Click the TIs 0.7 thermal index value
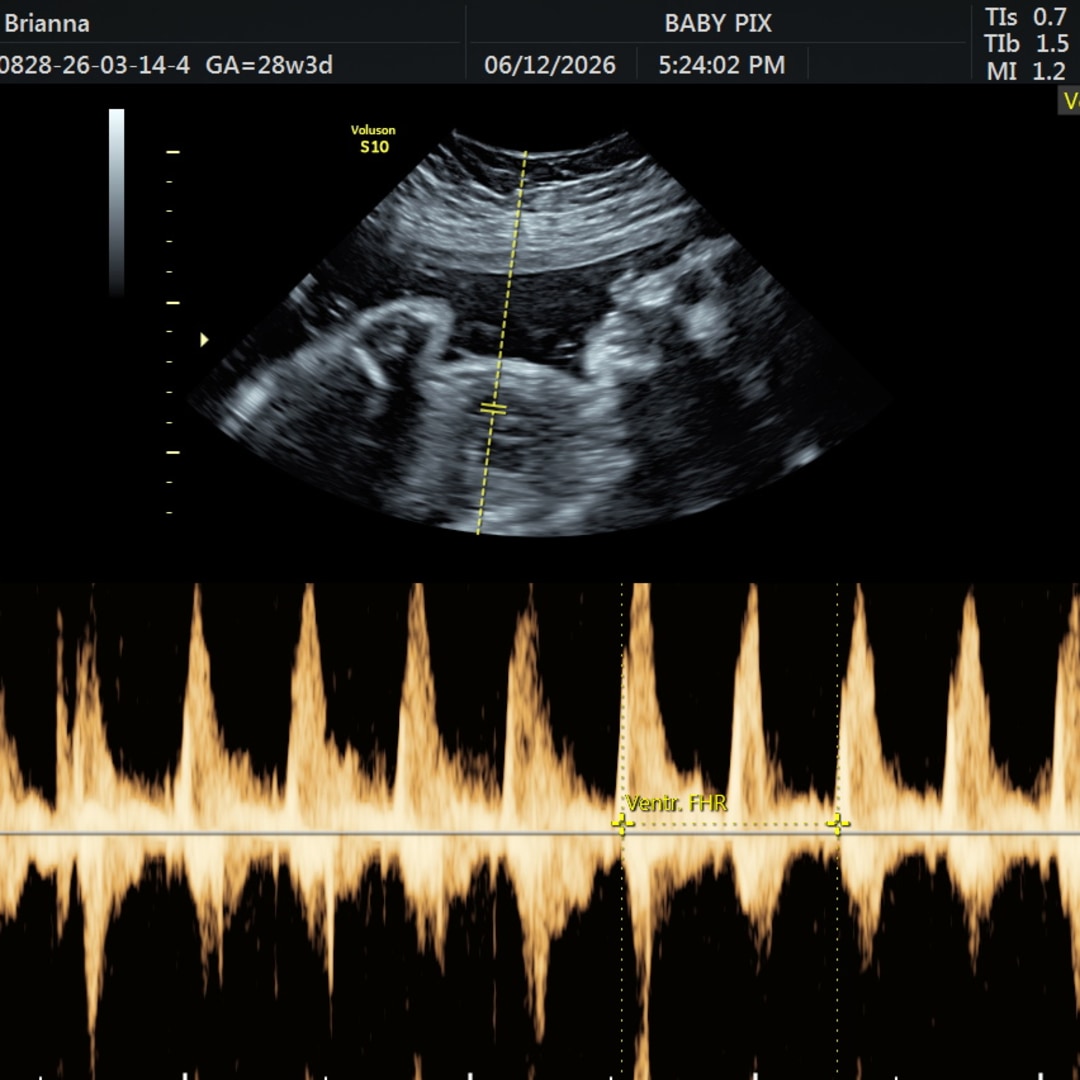The width and height of the screenshot is (1080, 1080). (x=1026, y=17)
